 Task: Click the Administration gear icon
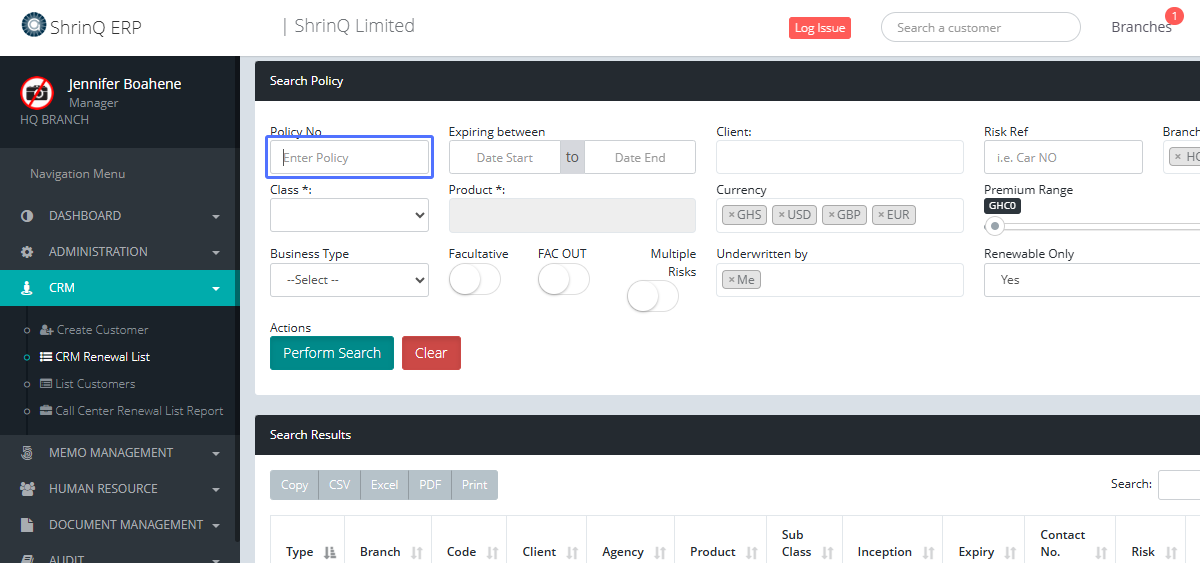27,252
